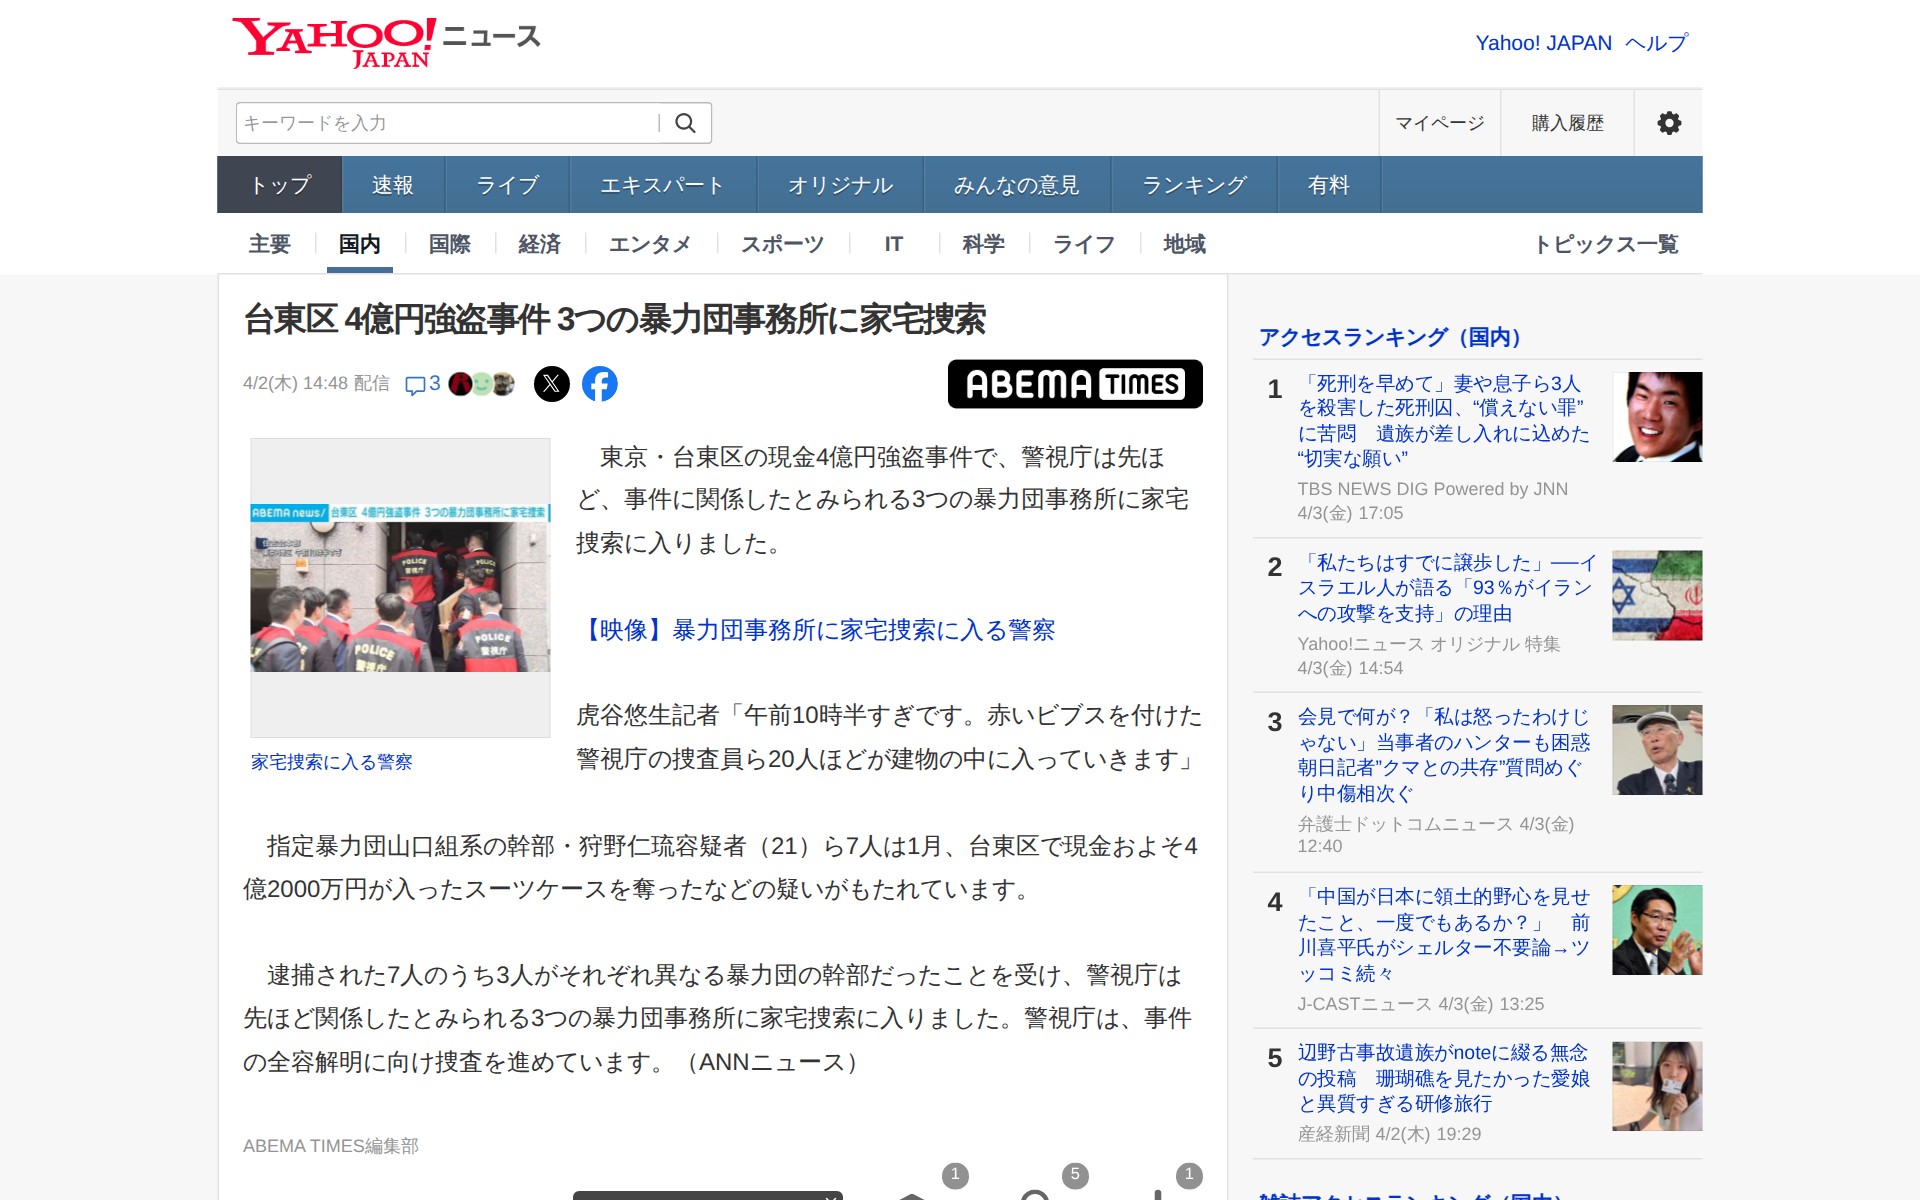Click the police raid article thumbnail
Image resolution: width=1920 pixels, height=1200 pixels.
point(399,588)
